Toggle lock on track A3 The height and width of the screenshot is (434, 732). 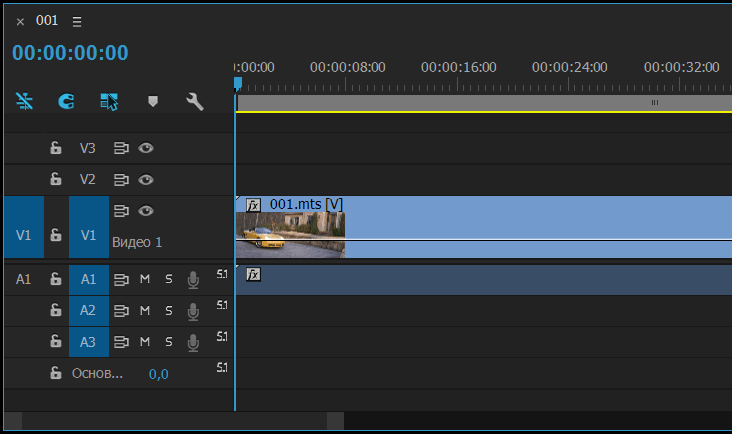coord(56,341)
